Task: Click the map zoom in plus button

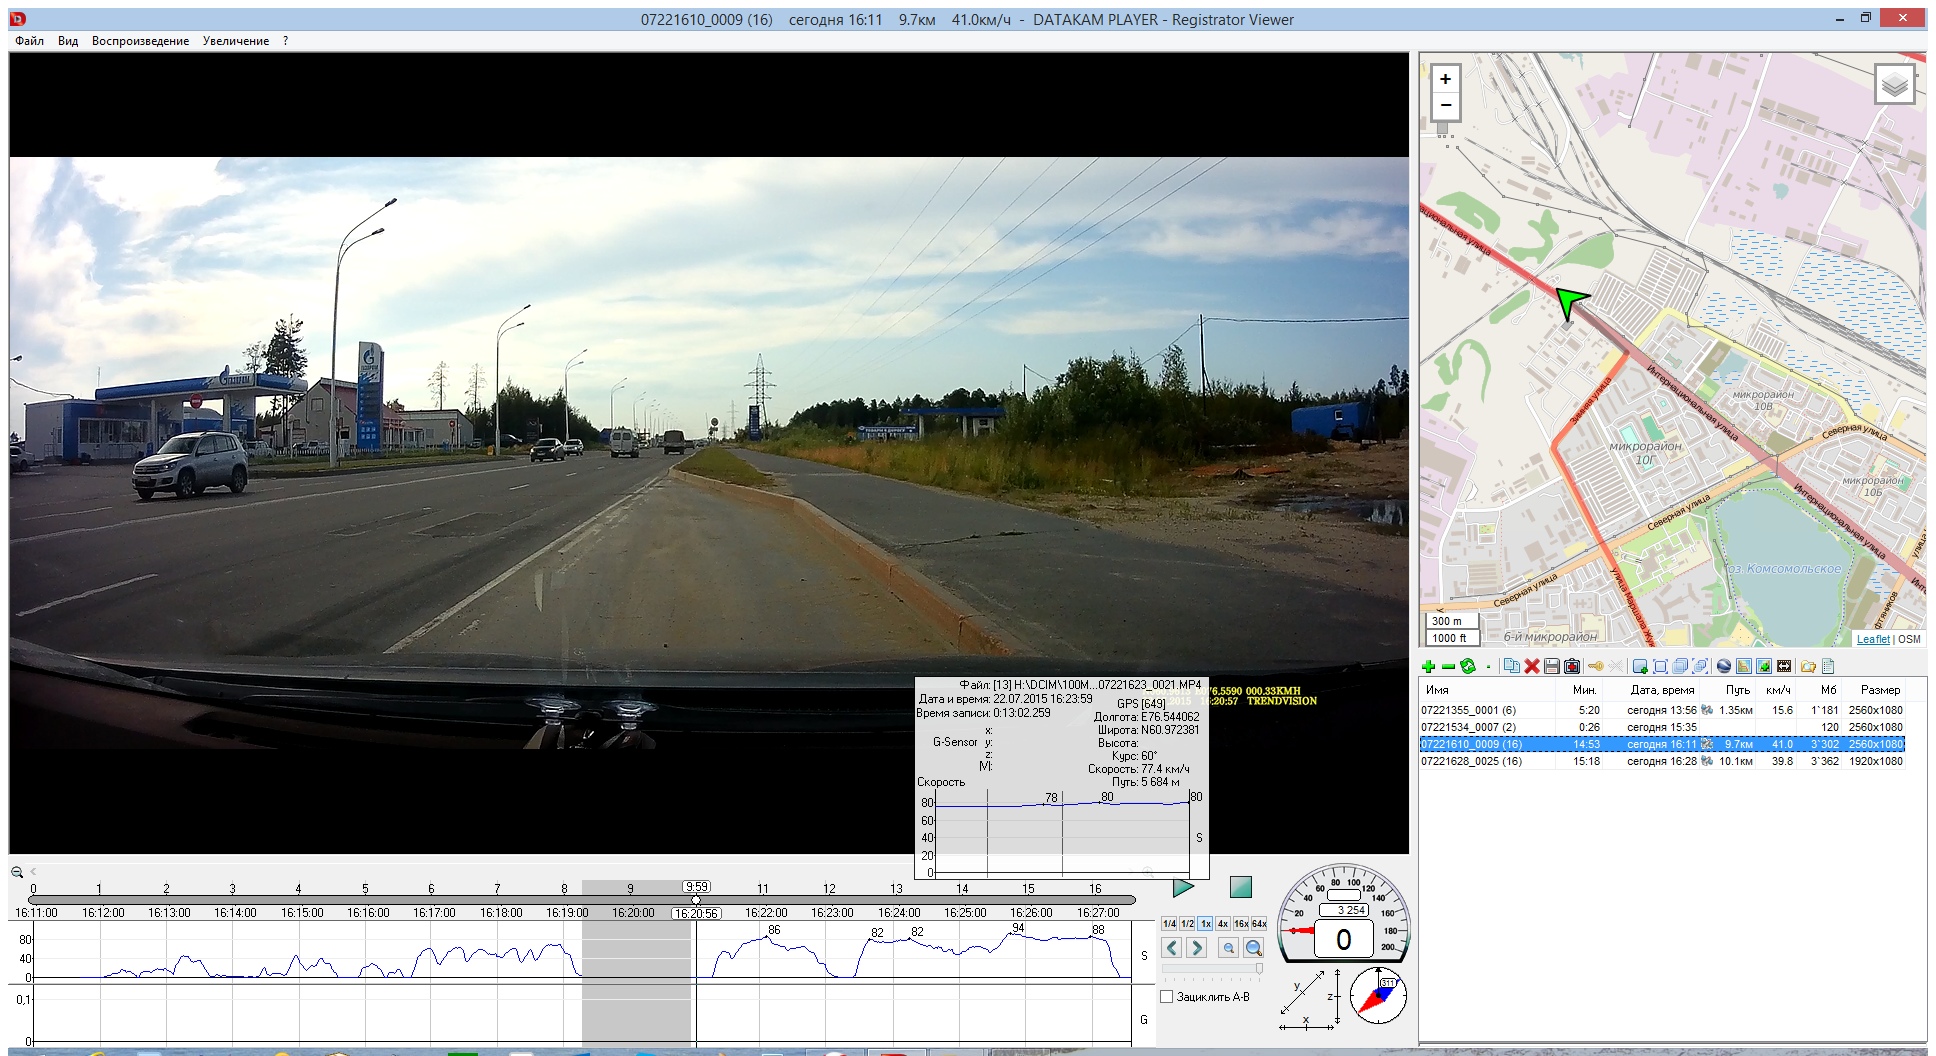Action: click(x=1445, y=79)
